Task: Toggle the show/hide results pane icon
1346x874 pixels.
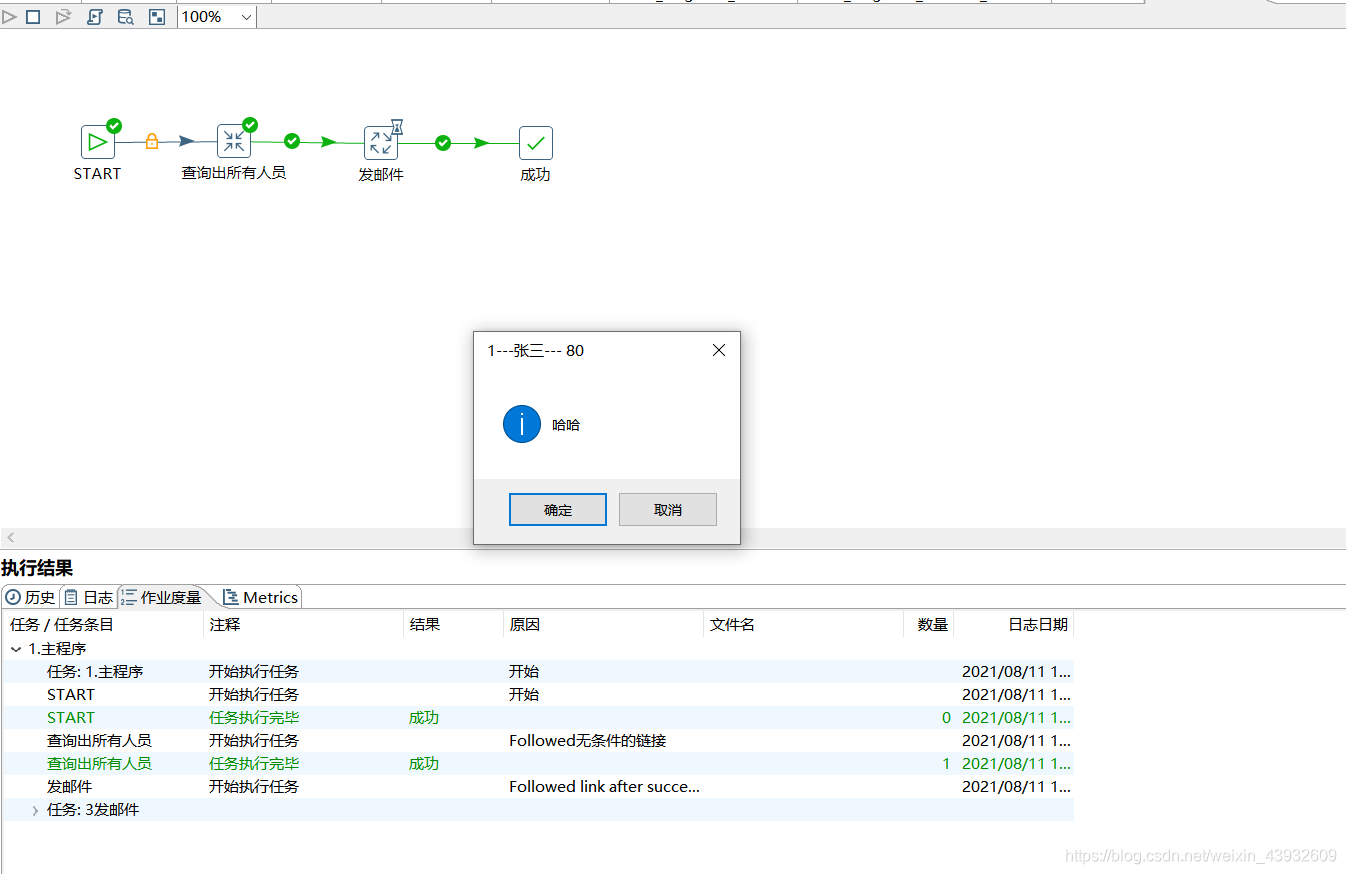Action: tap(157, 17)
